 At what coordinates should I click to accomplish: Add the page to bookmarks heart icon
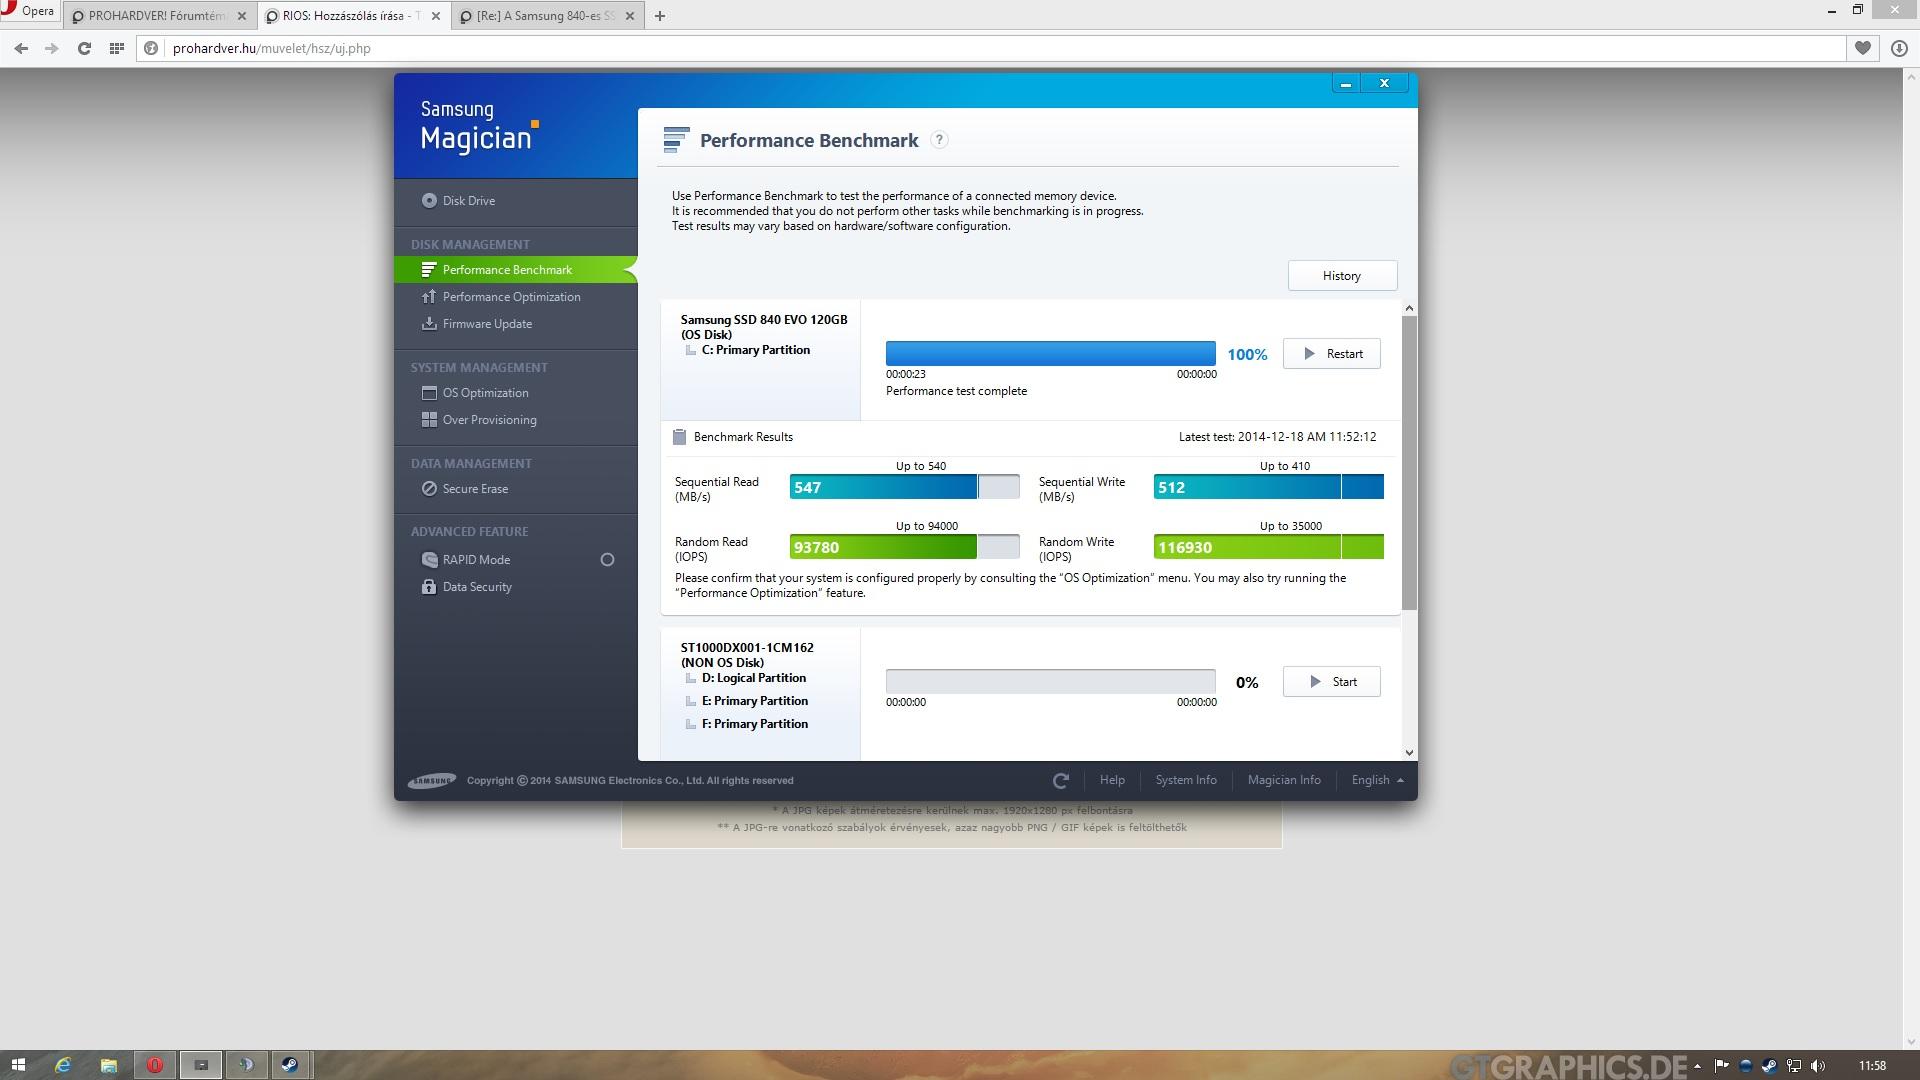(1863, 48)
